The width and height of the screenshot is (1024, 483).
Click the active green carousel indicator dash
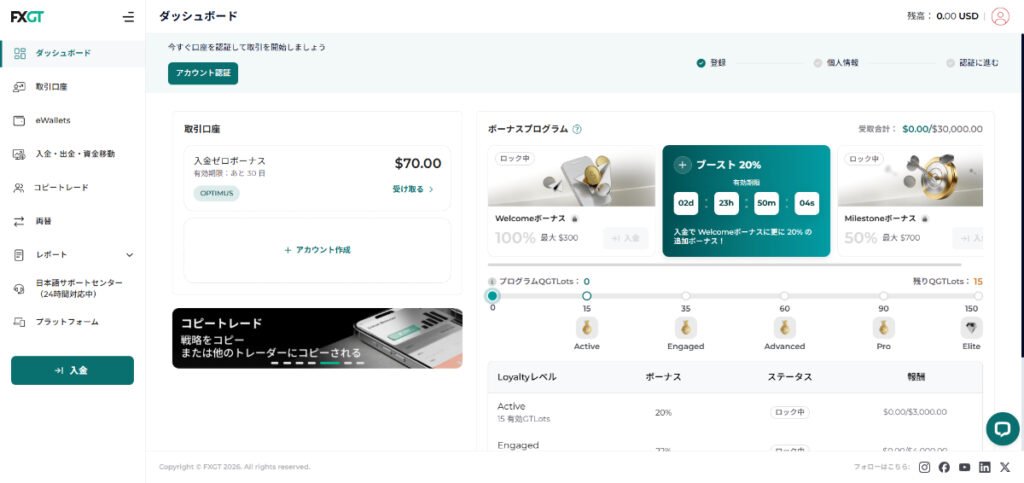point(329,363)
